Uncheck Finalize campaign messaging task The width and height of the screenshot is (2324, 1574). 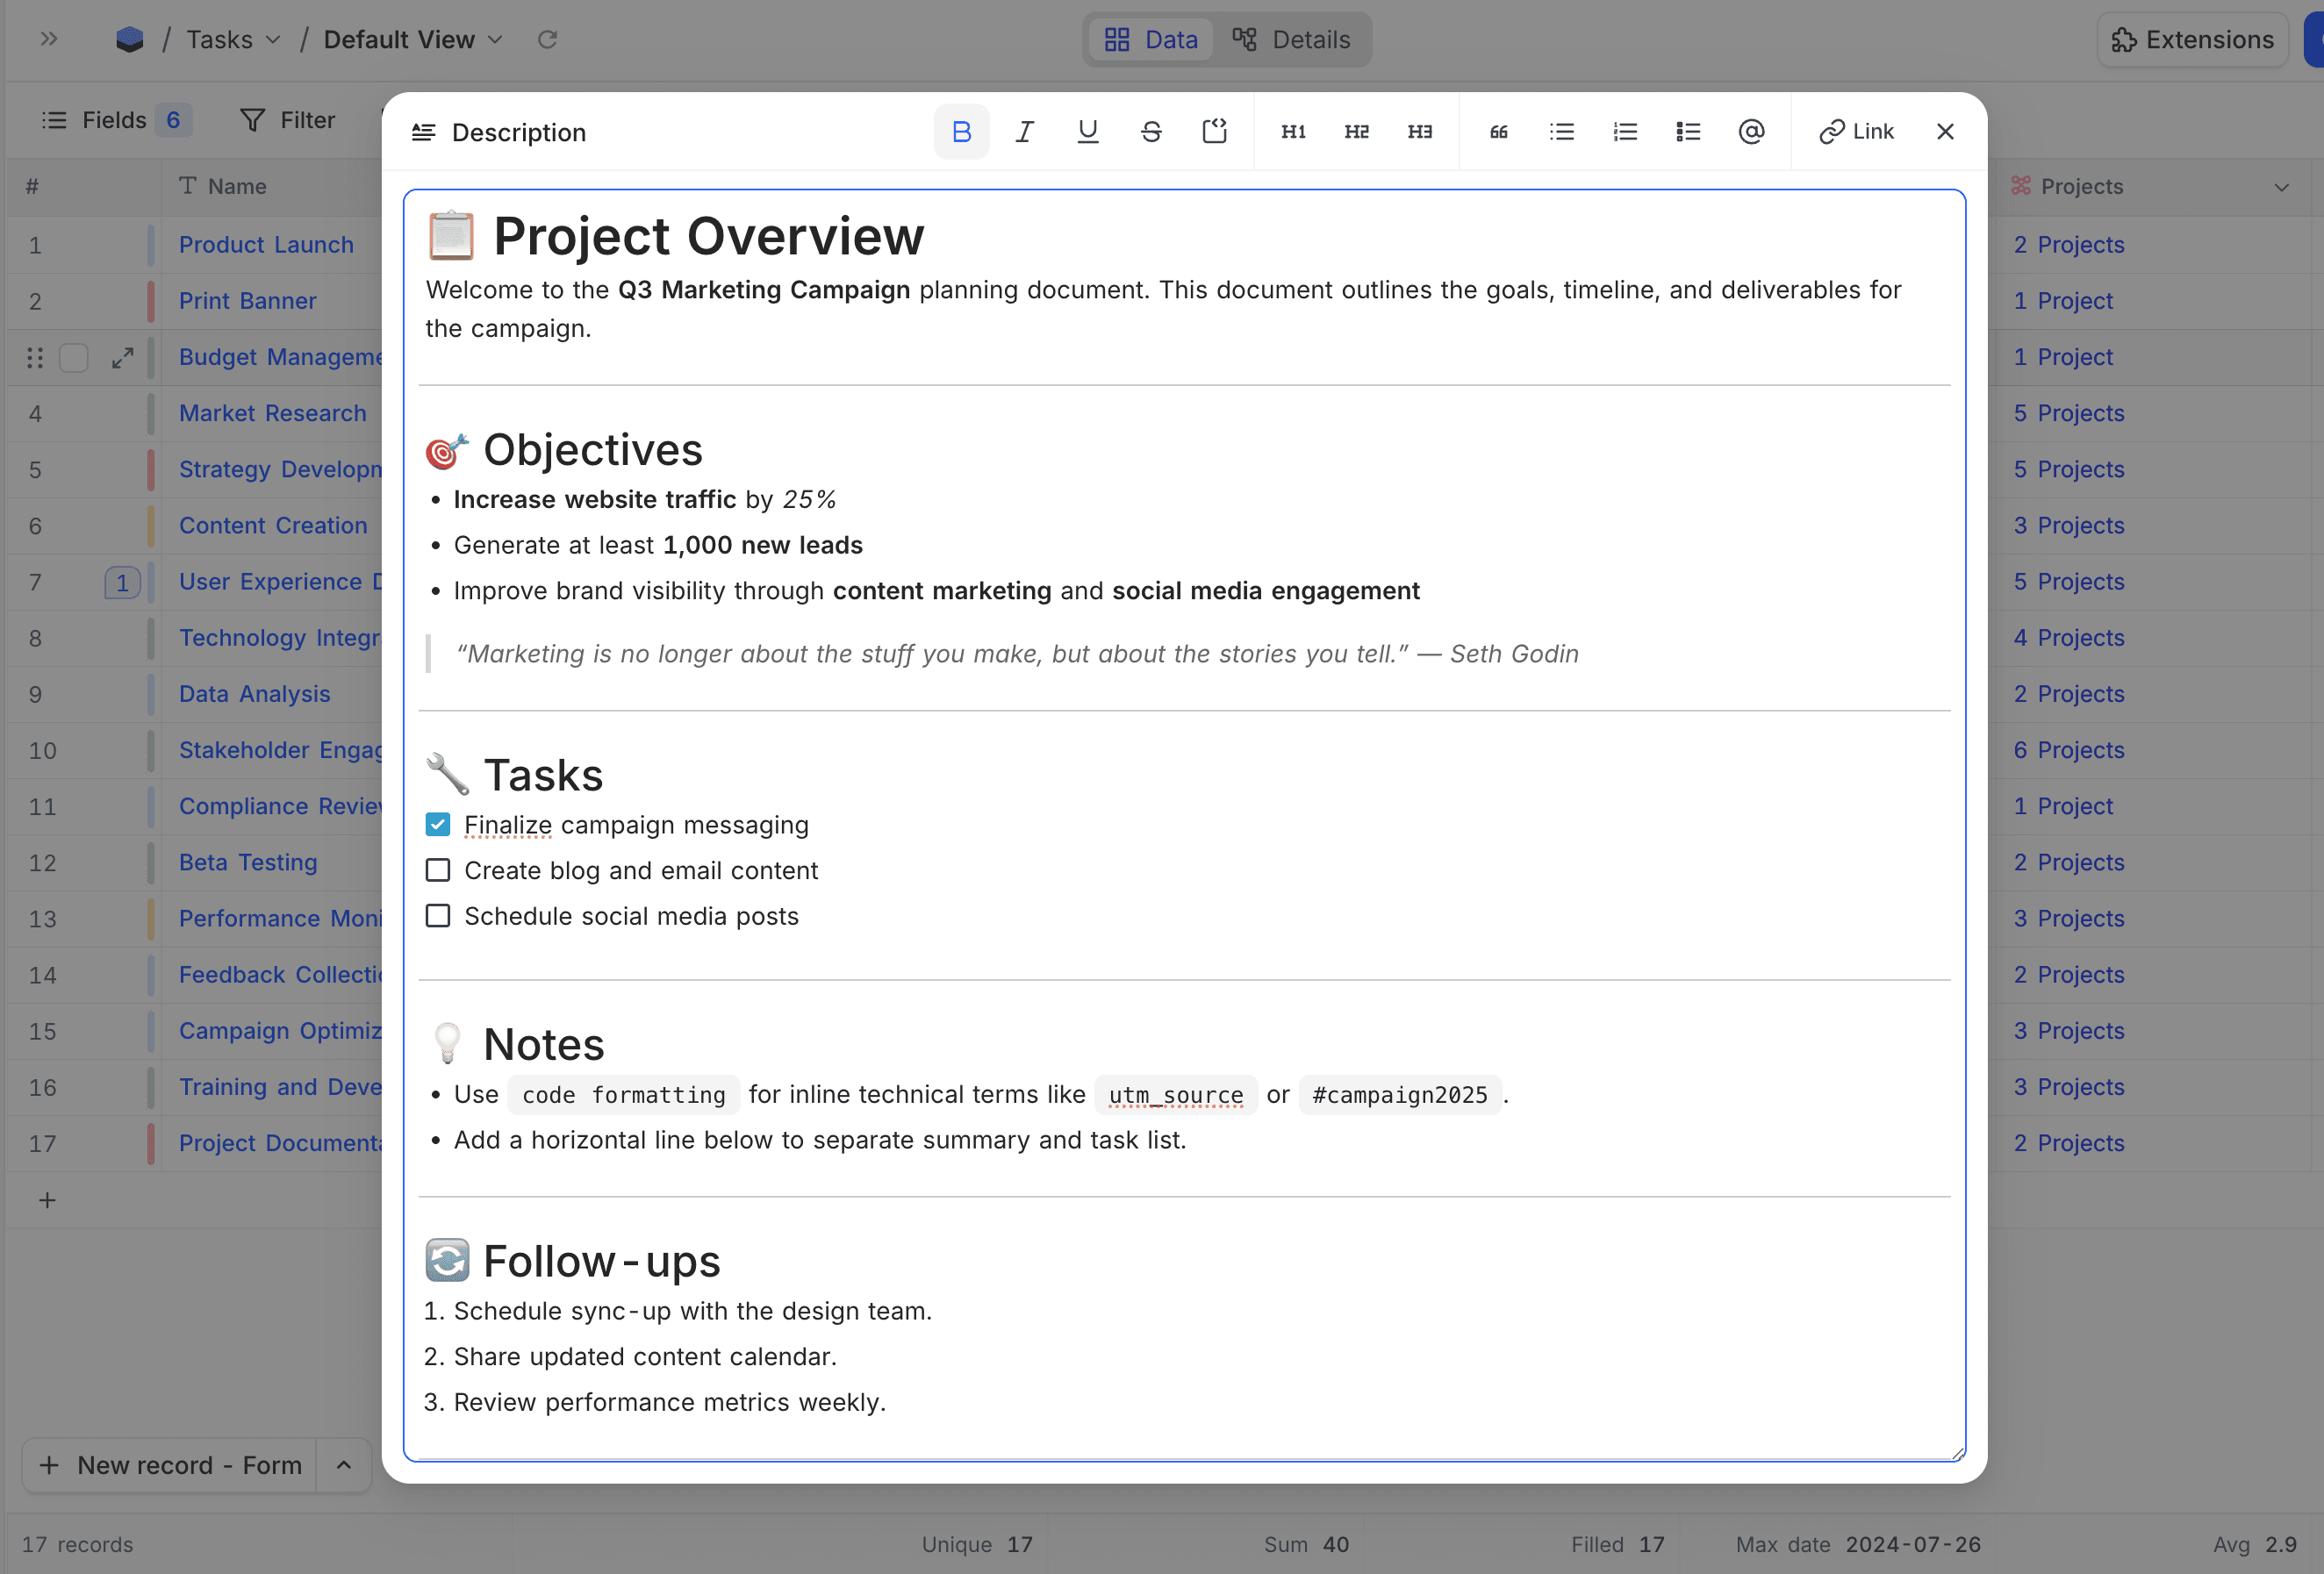click(438, 824)
